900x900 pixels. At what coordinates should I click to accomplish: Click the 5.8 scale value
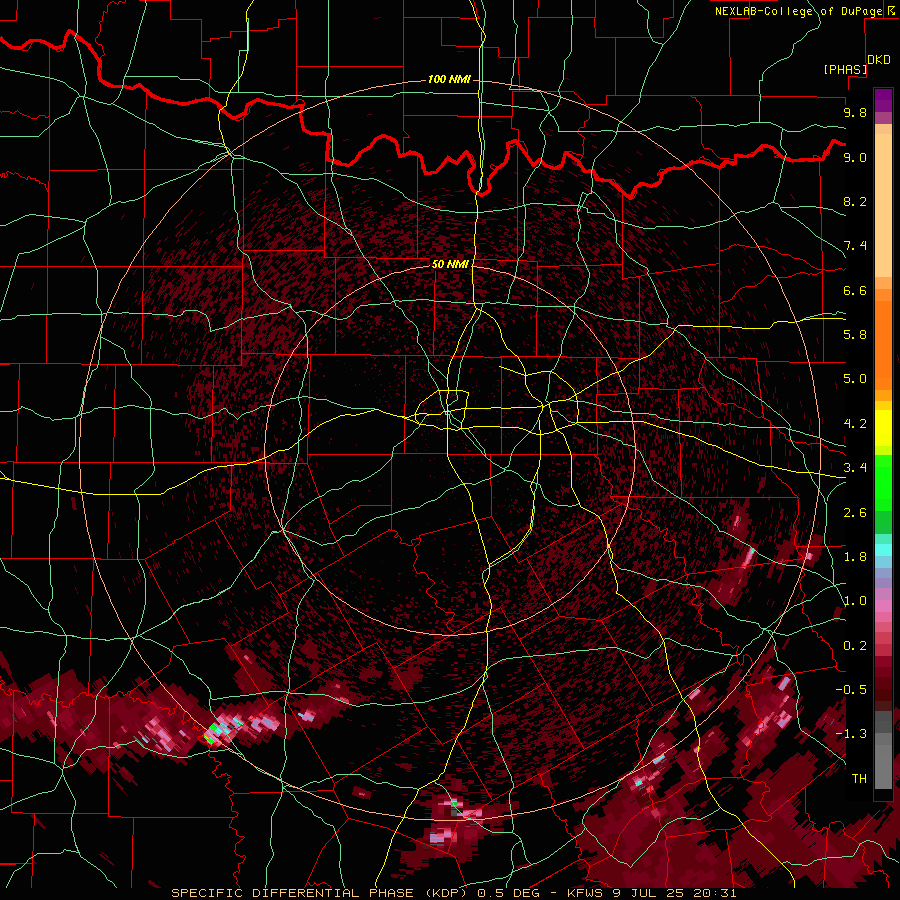click(855, 335)
